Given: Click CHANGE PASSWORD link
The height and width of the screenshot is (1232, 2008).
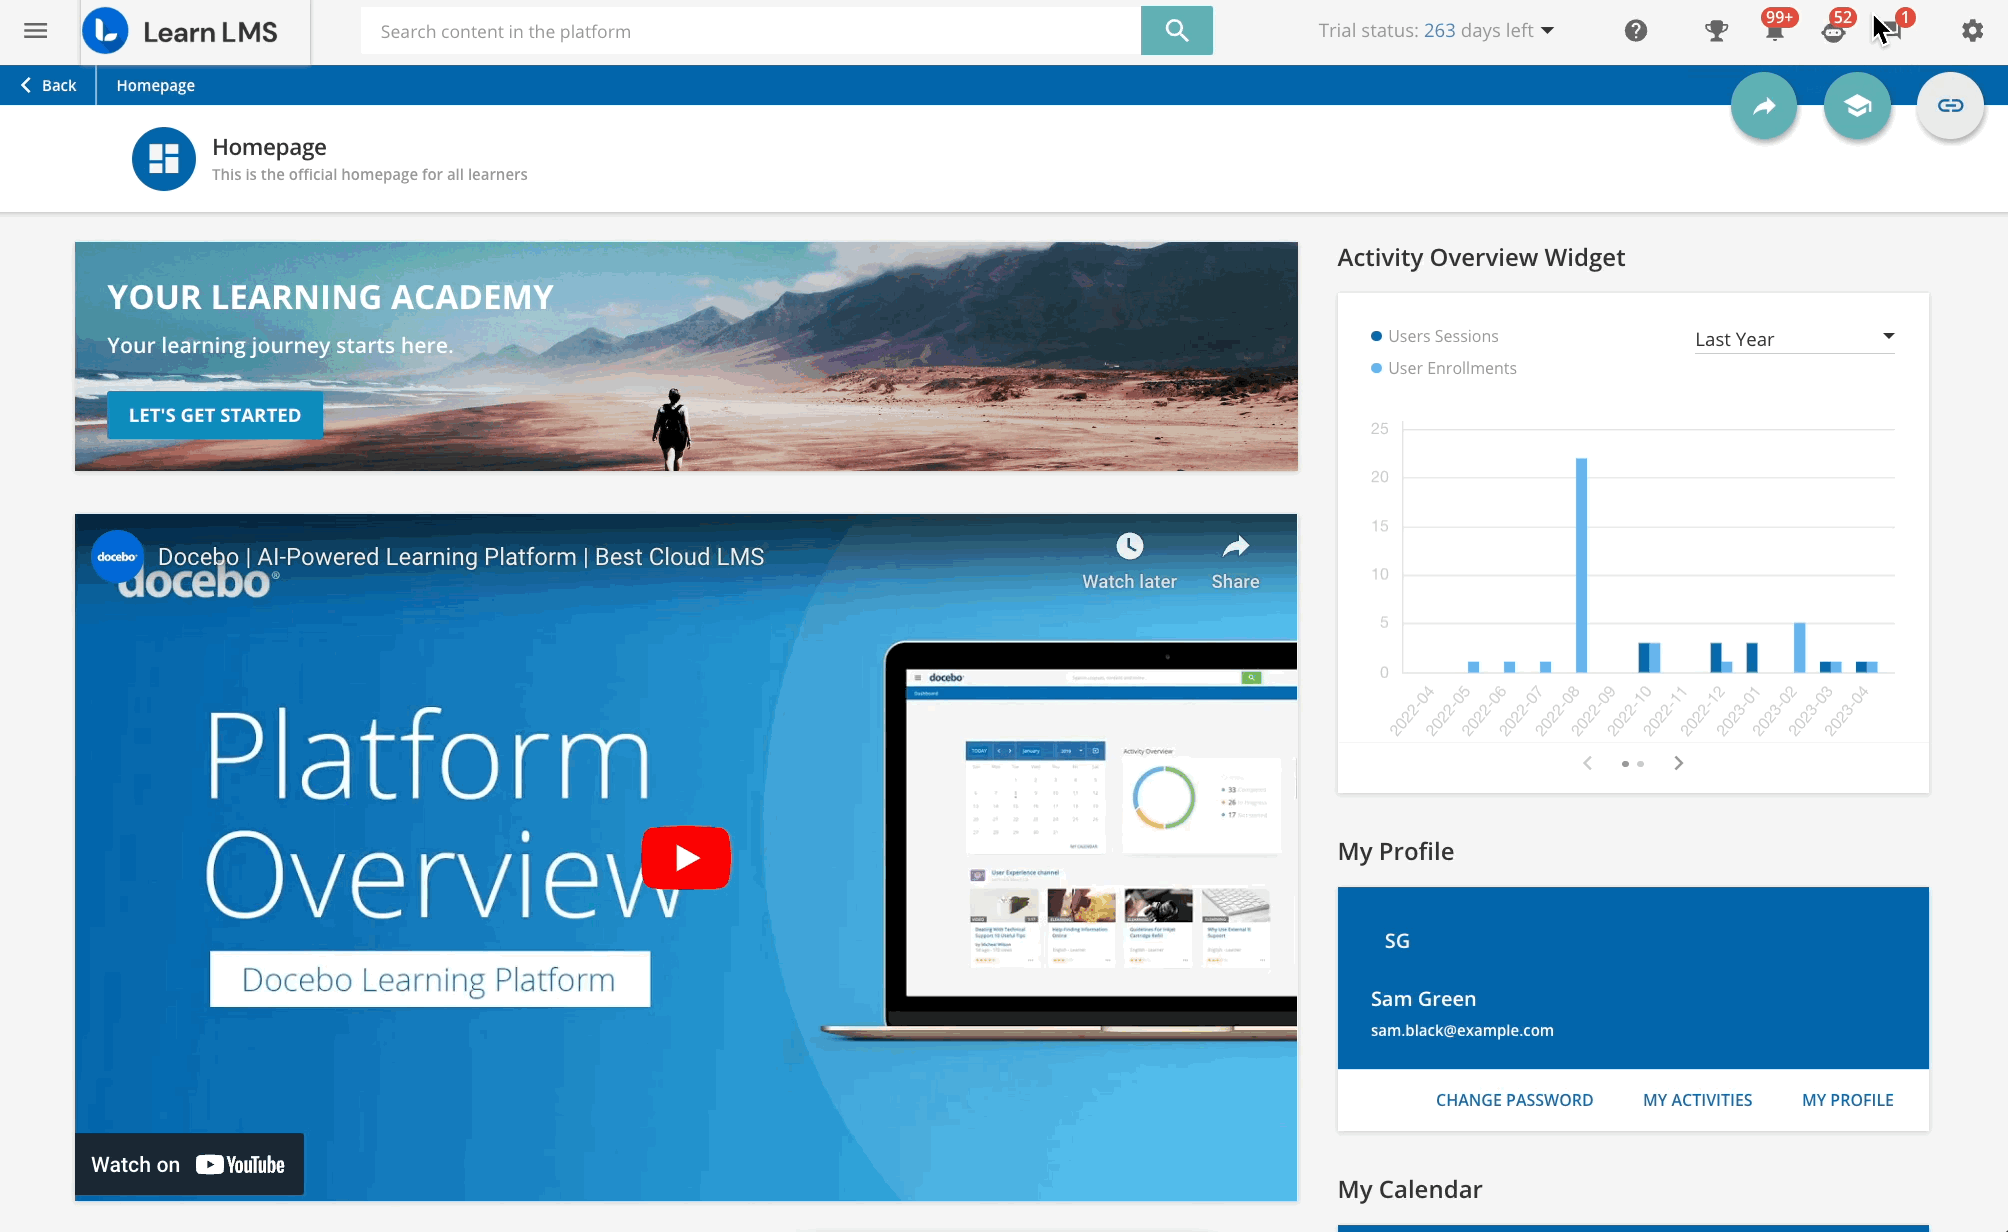Looking at the screenshot, I should pyautogui.click(x=1514, y=1100).
